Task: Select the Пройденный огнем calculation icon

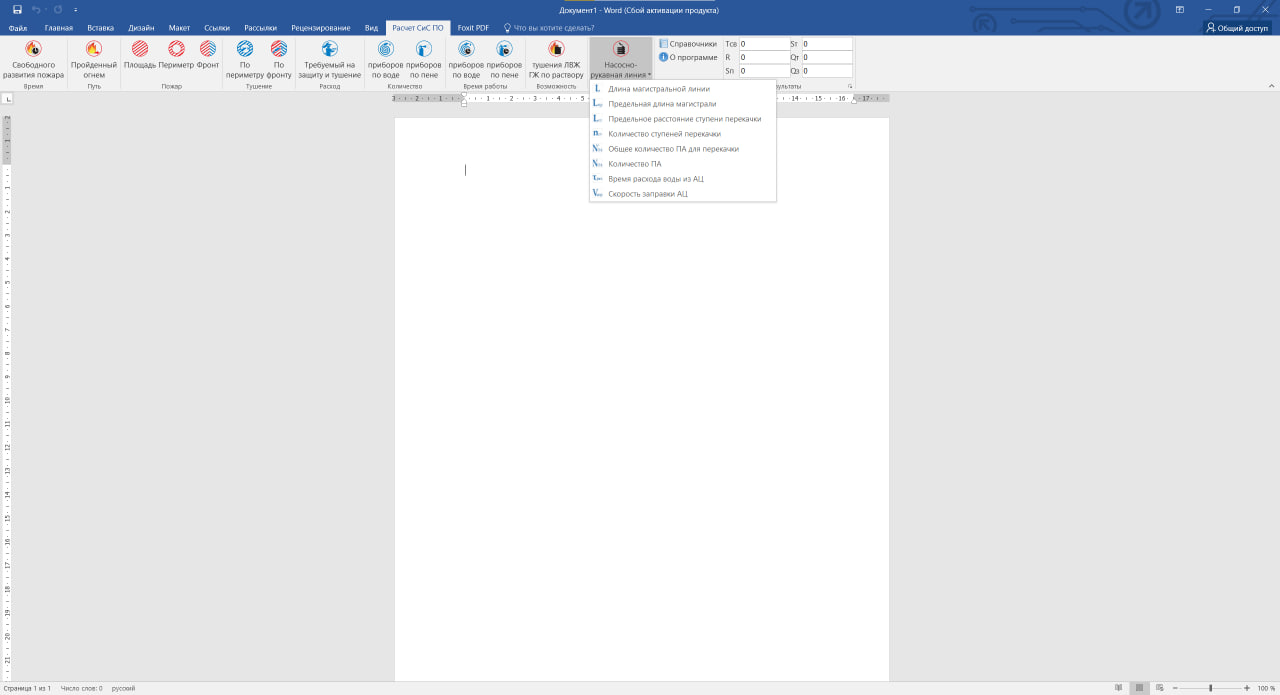Action: [94, 49]
